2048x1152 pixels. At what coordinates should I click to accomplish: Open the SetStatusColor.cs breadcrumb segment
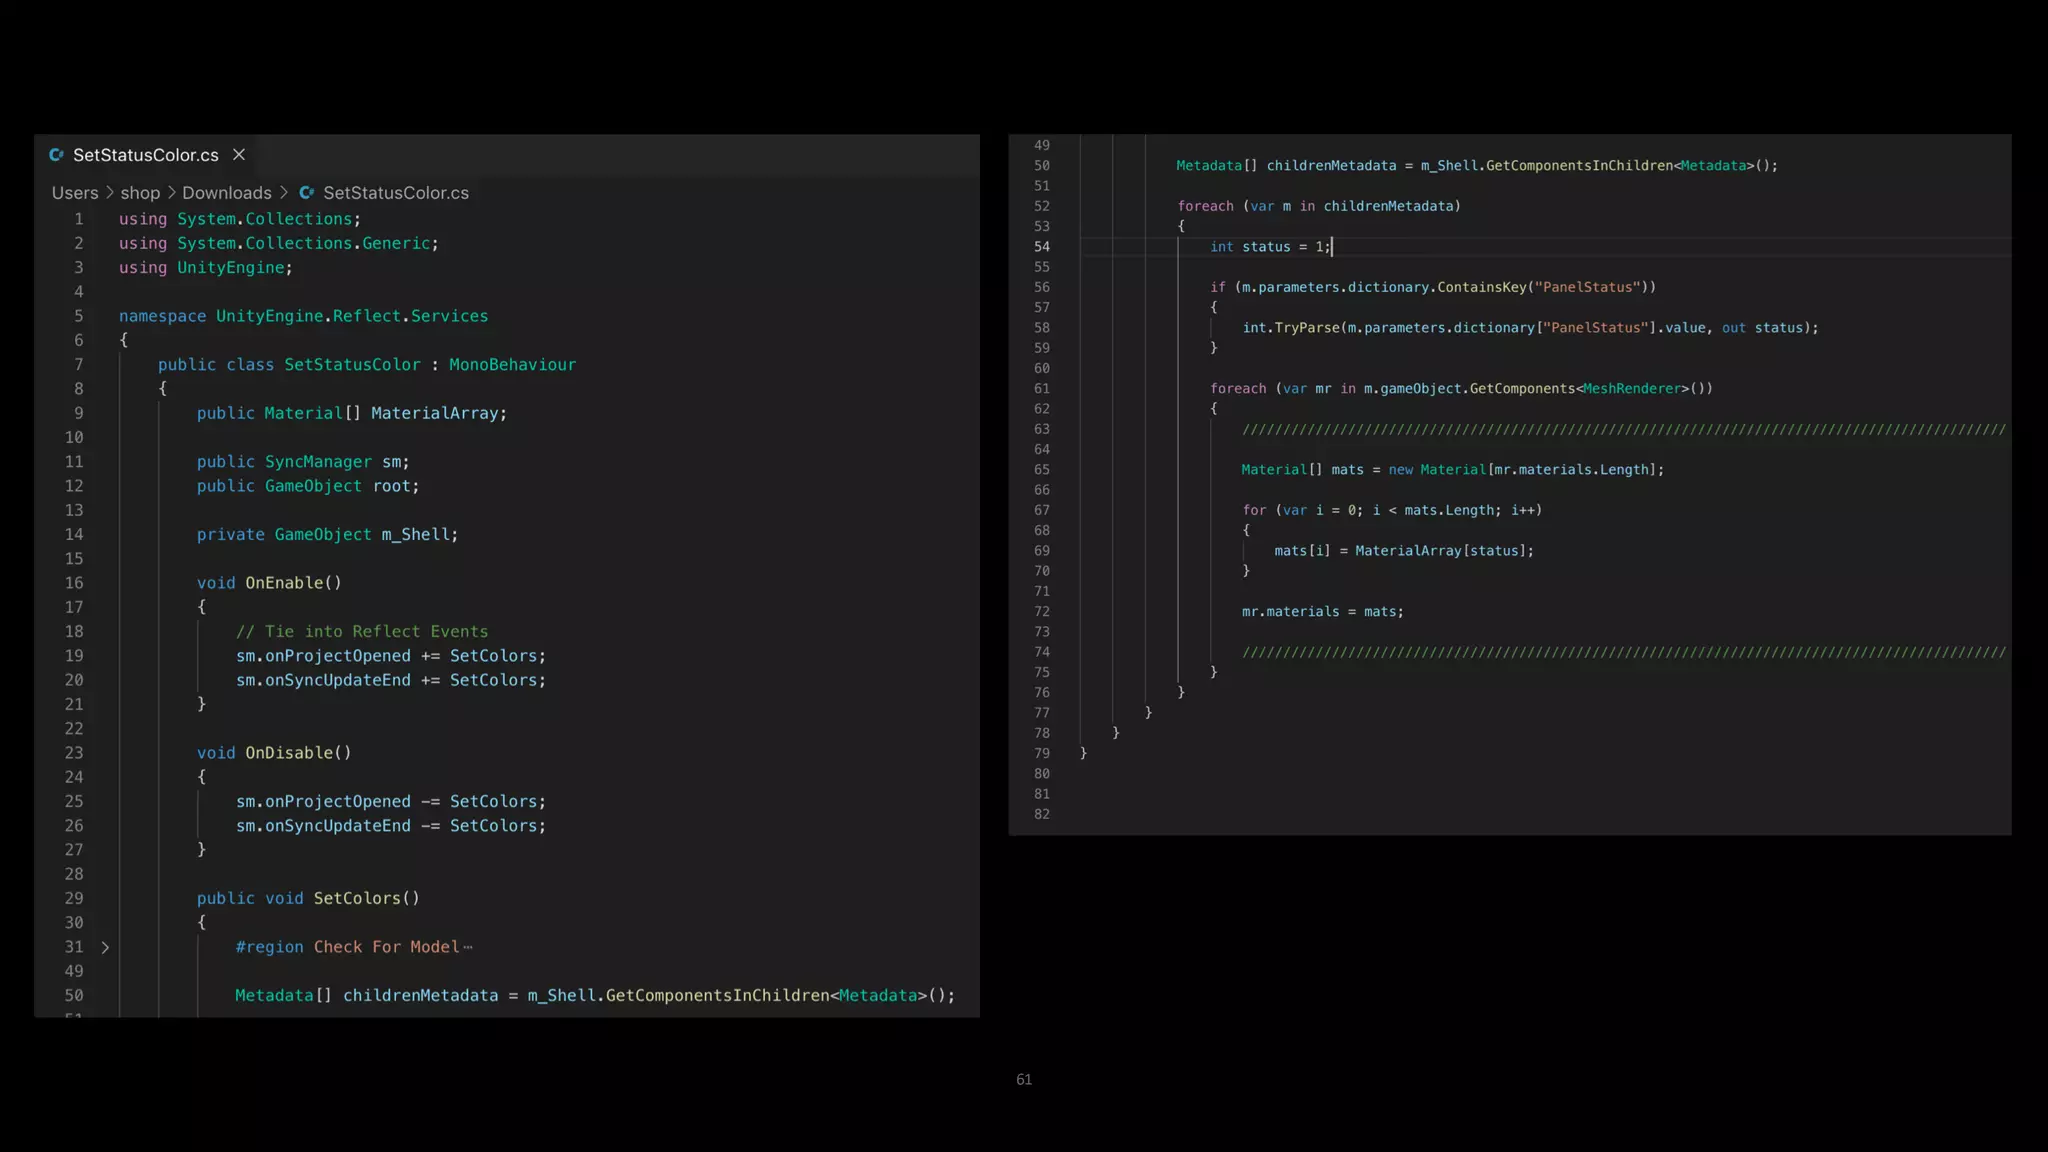pyautogui.click(x=396, y=193)
